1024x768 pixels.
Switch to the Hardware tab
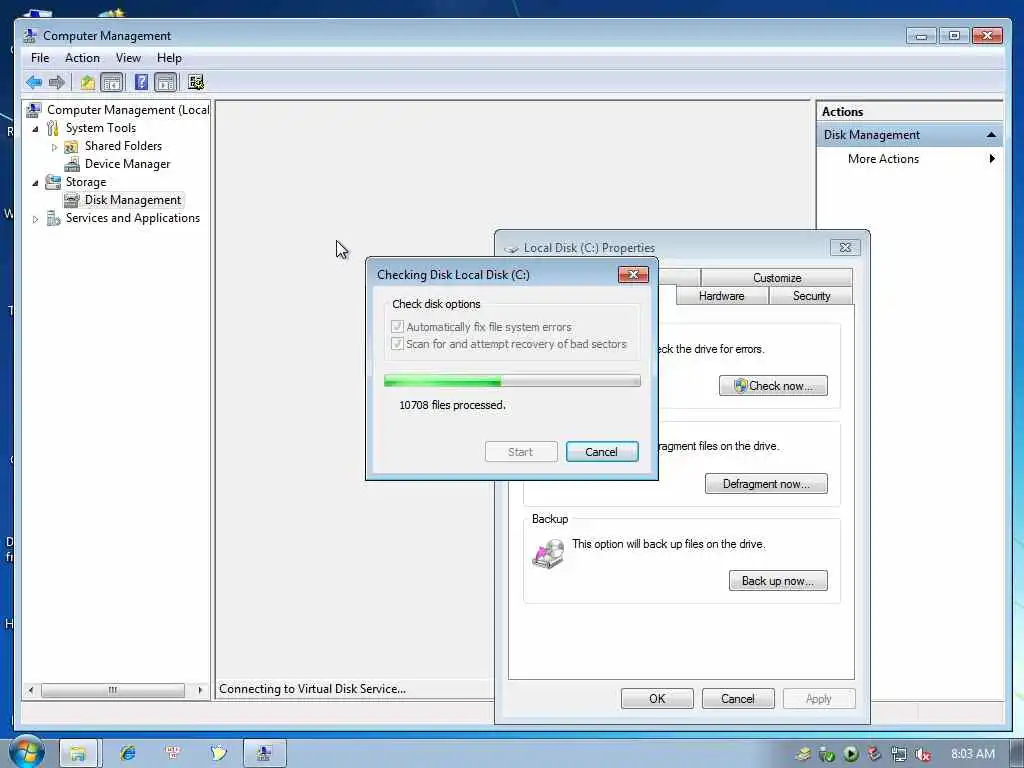(722, 296)
